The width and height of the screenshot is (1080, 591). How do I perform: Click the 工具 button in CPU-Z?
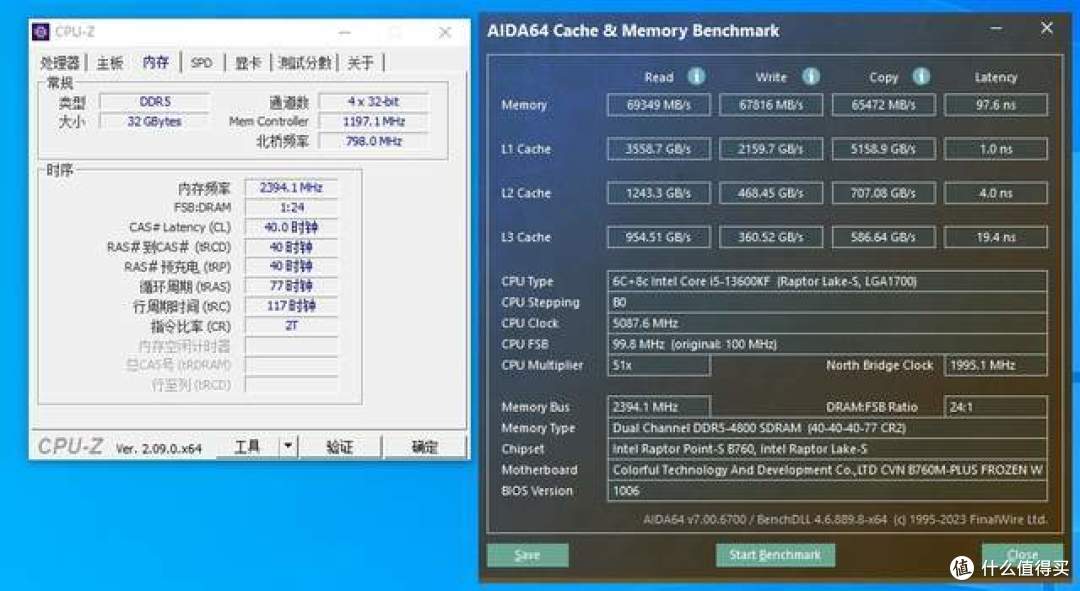pos(247,446)
